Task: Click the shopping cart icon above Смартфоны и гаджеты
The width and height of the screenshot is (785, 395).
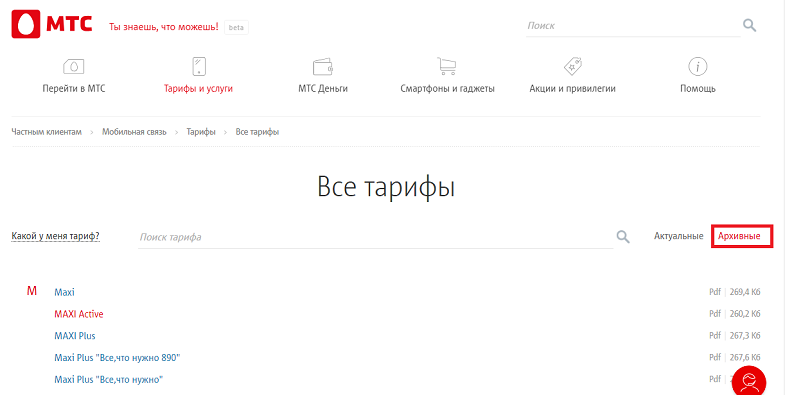Action: tap(447, 66)
